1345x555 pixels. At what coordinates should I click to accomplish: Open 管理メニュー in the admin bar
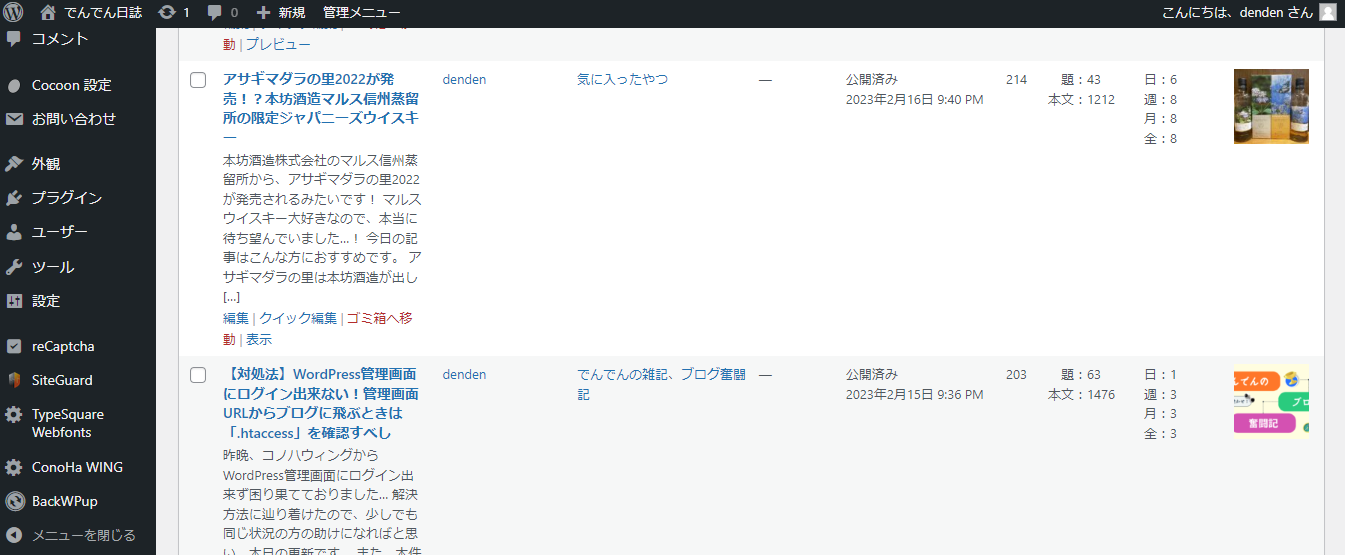coord(362,13)
